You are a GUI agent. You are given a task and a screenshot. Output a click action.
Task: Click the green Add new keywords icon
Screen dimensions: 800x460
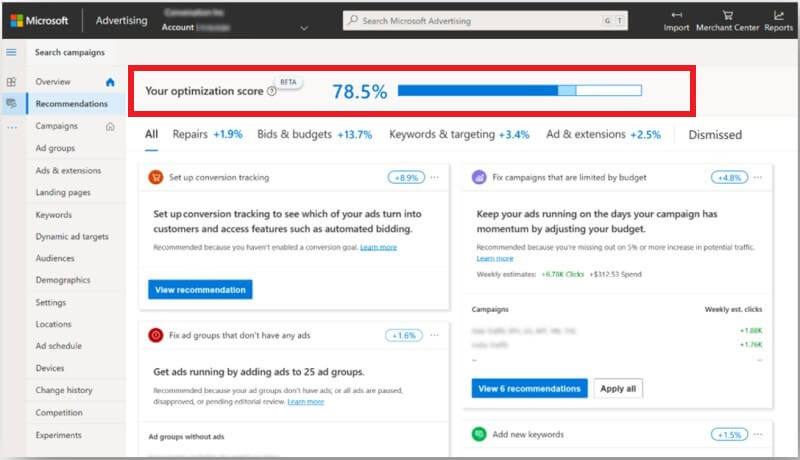pyautogui.click(x=479, y=434)
